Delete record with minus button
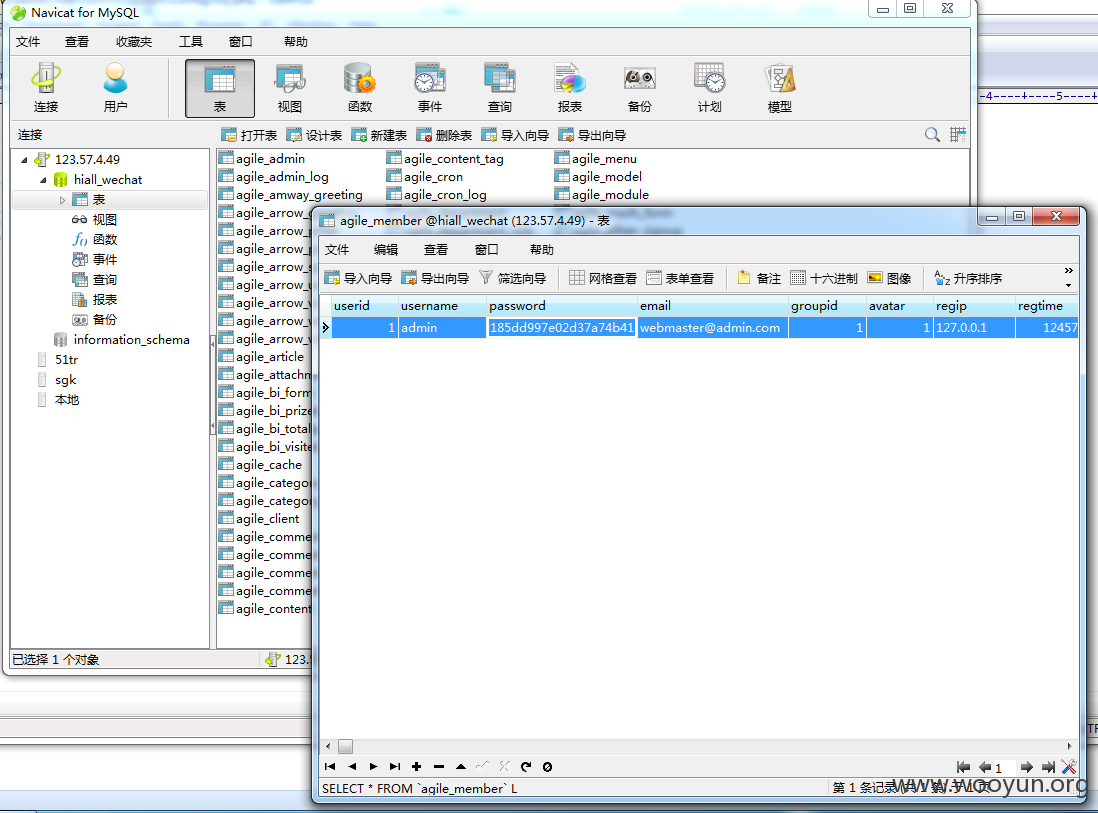1098x813 pixels. [439, 767]
